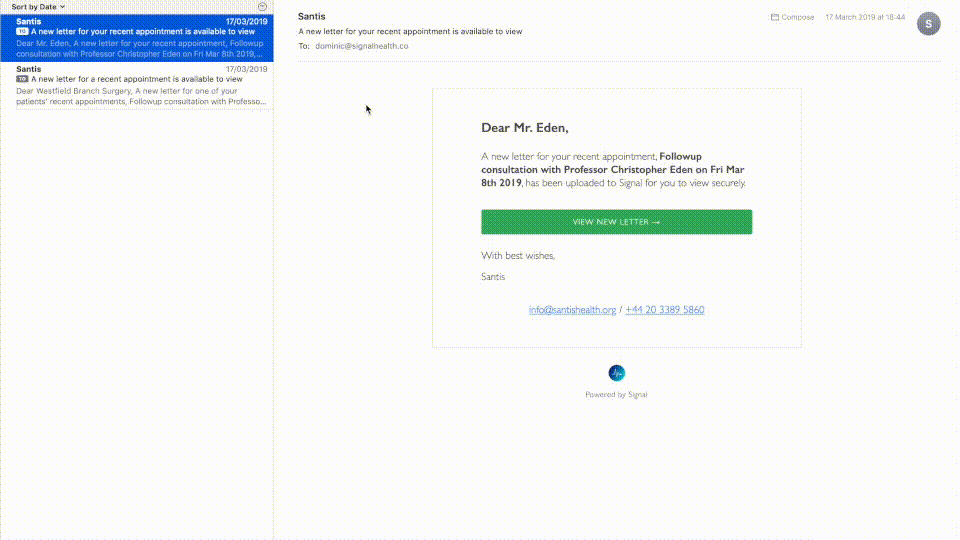Viewport: 960px width, 540px height.
Task: Click the filter circle icon above message list
Action: click(x=262, y=7)
